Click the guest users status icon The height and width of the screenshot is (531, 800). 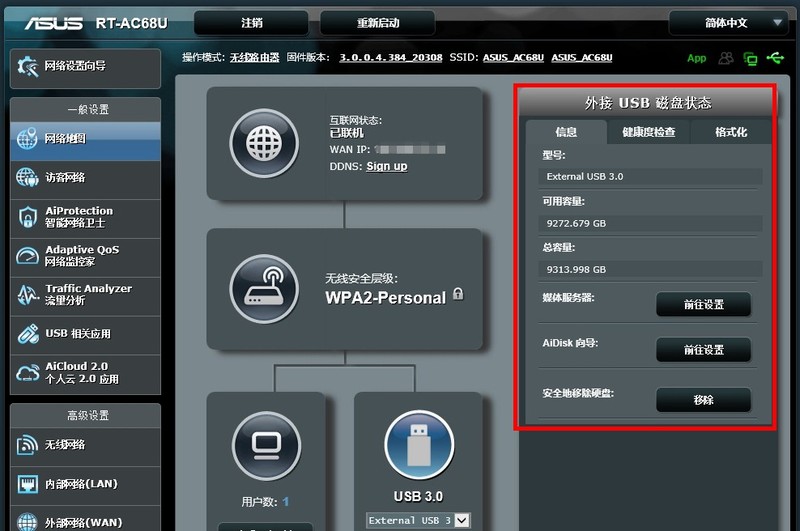coord(726,58)
